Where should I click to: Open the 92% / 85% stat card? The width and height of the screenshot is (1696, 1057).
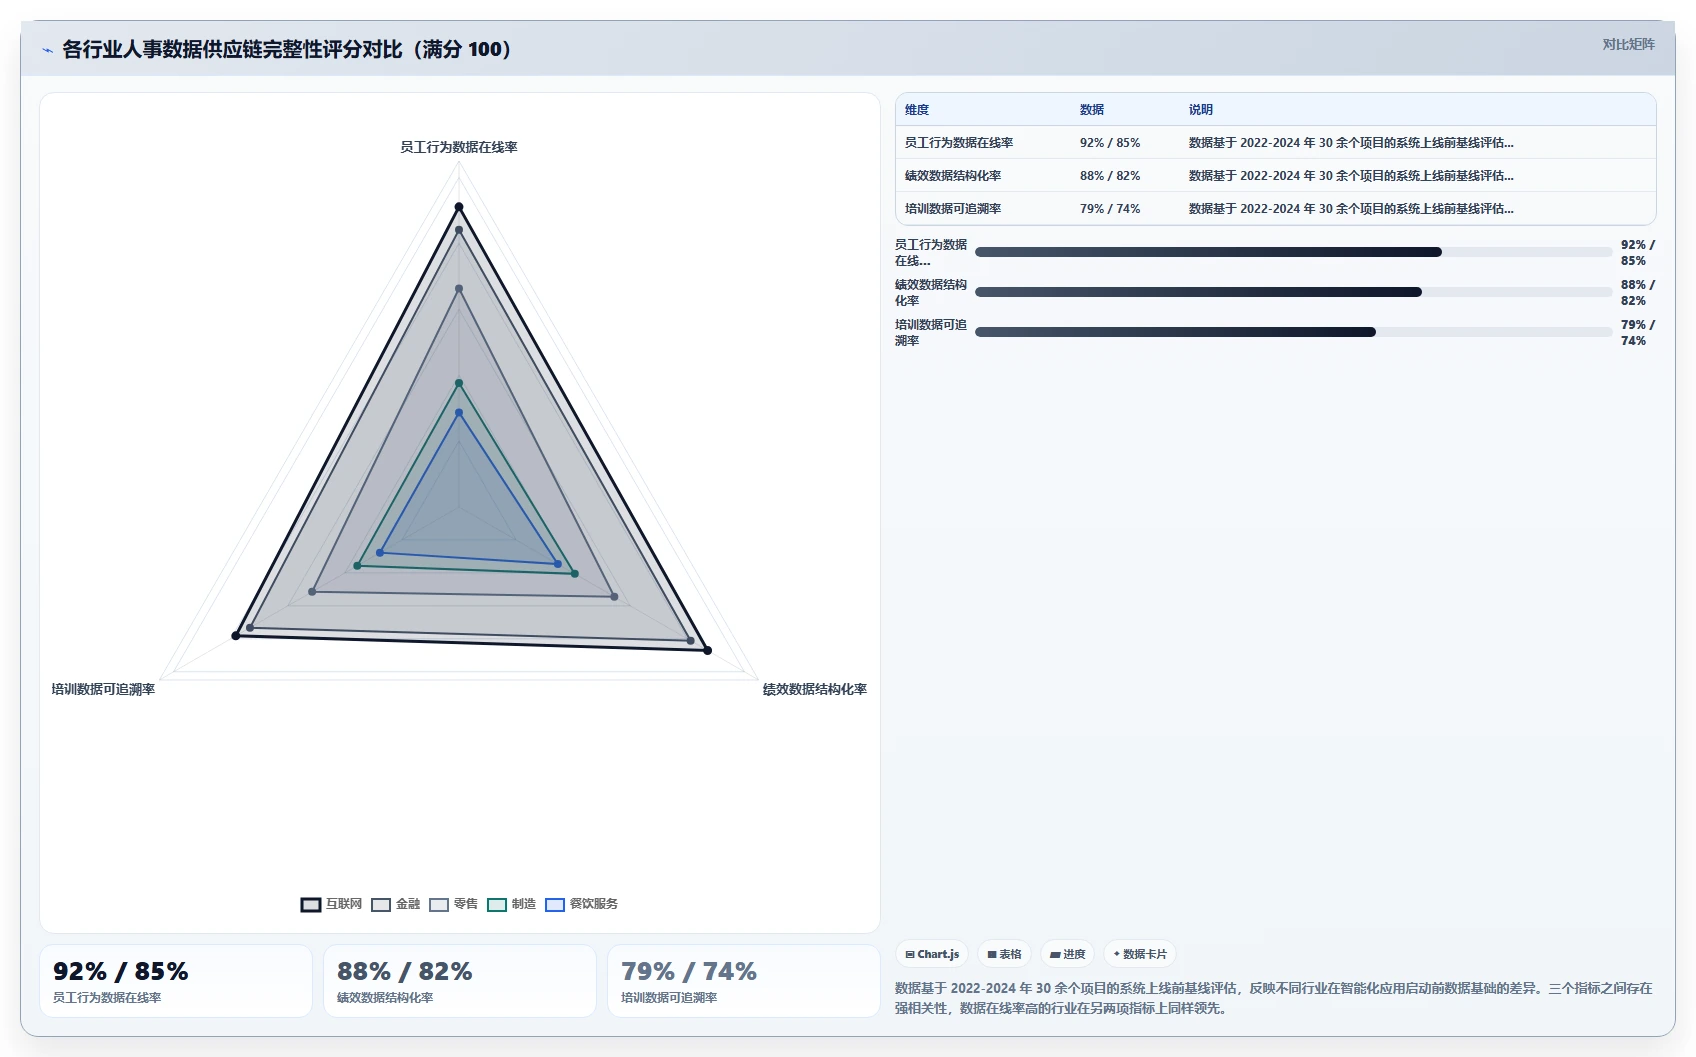point(176,981)
